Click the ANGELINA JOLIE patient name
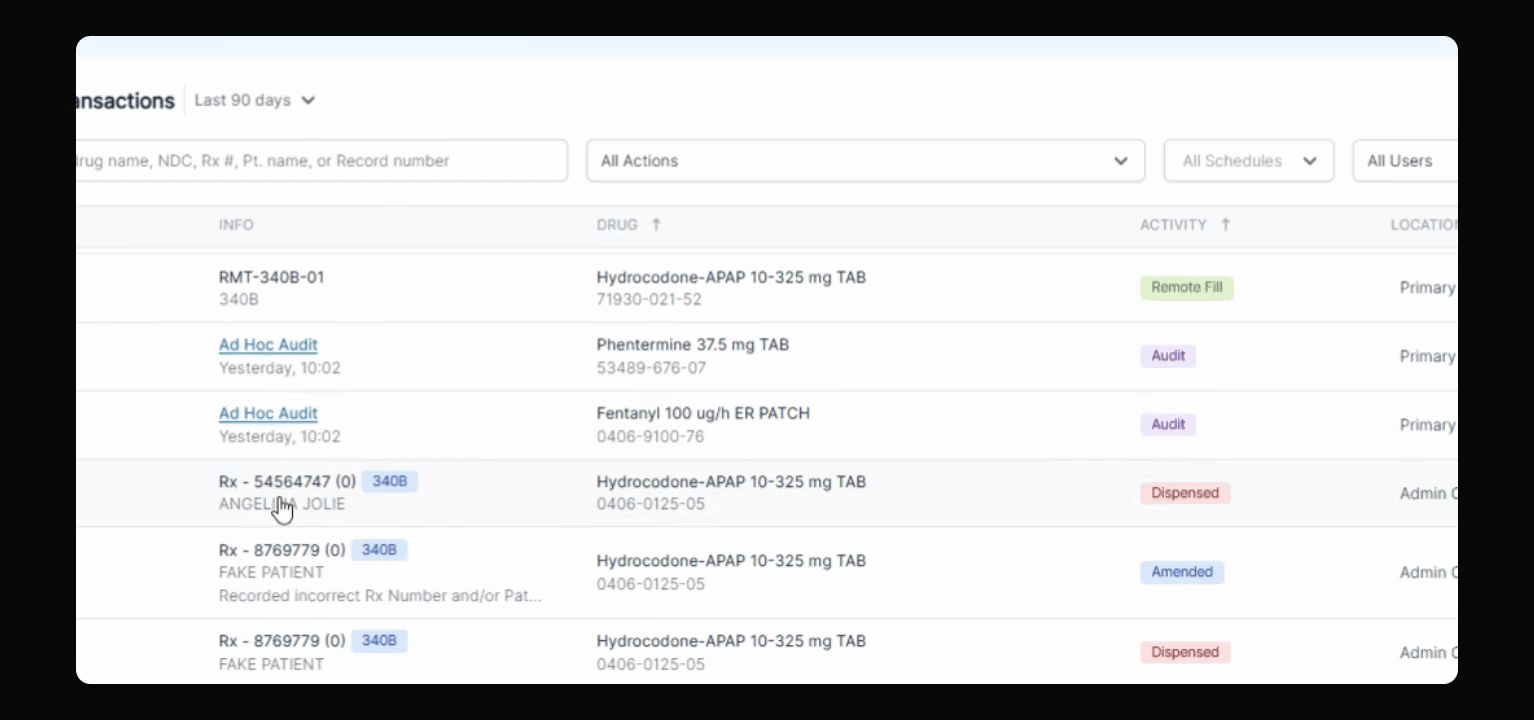The width and height of the screenshot is (1534, 720). pos(282,504)
